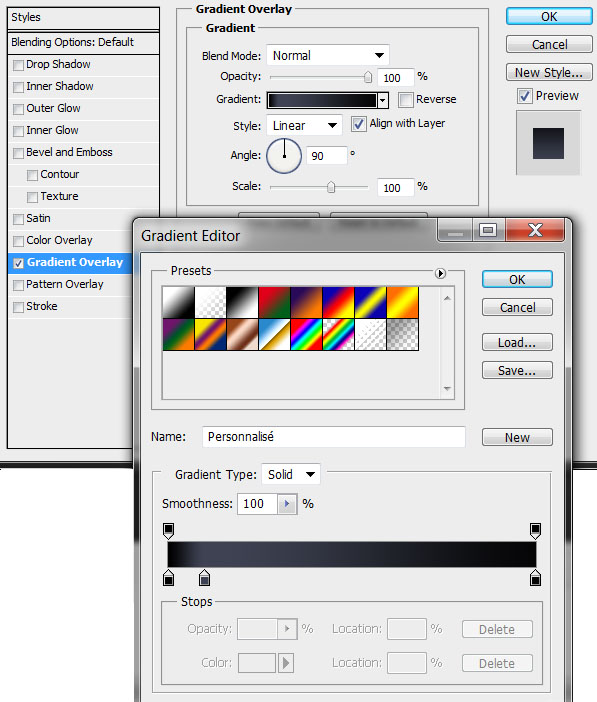Click the Opacity slider handle
Viewport: 597px width, 702px height.
(368, 77)
